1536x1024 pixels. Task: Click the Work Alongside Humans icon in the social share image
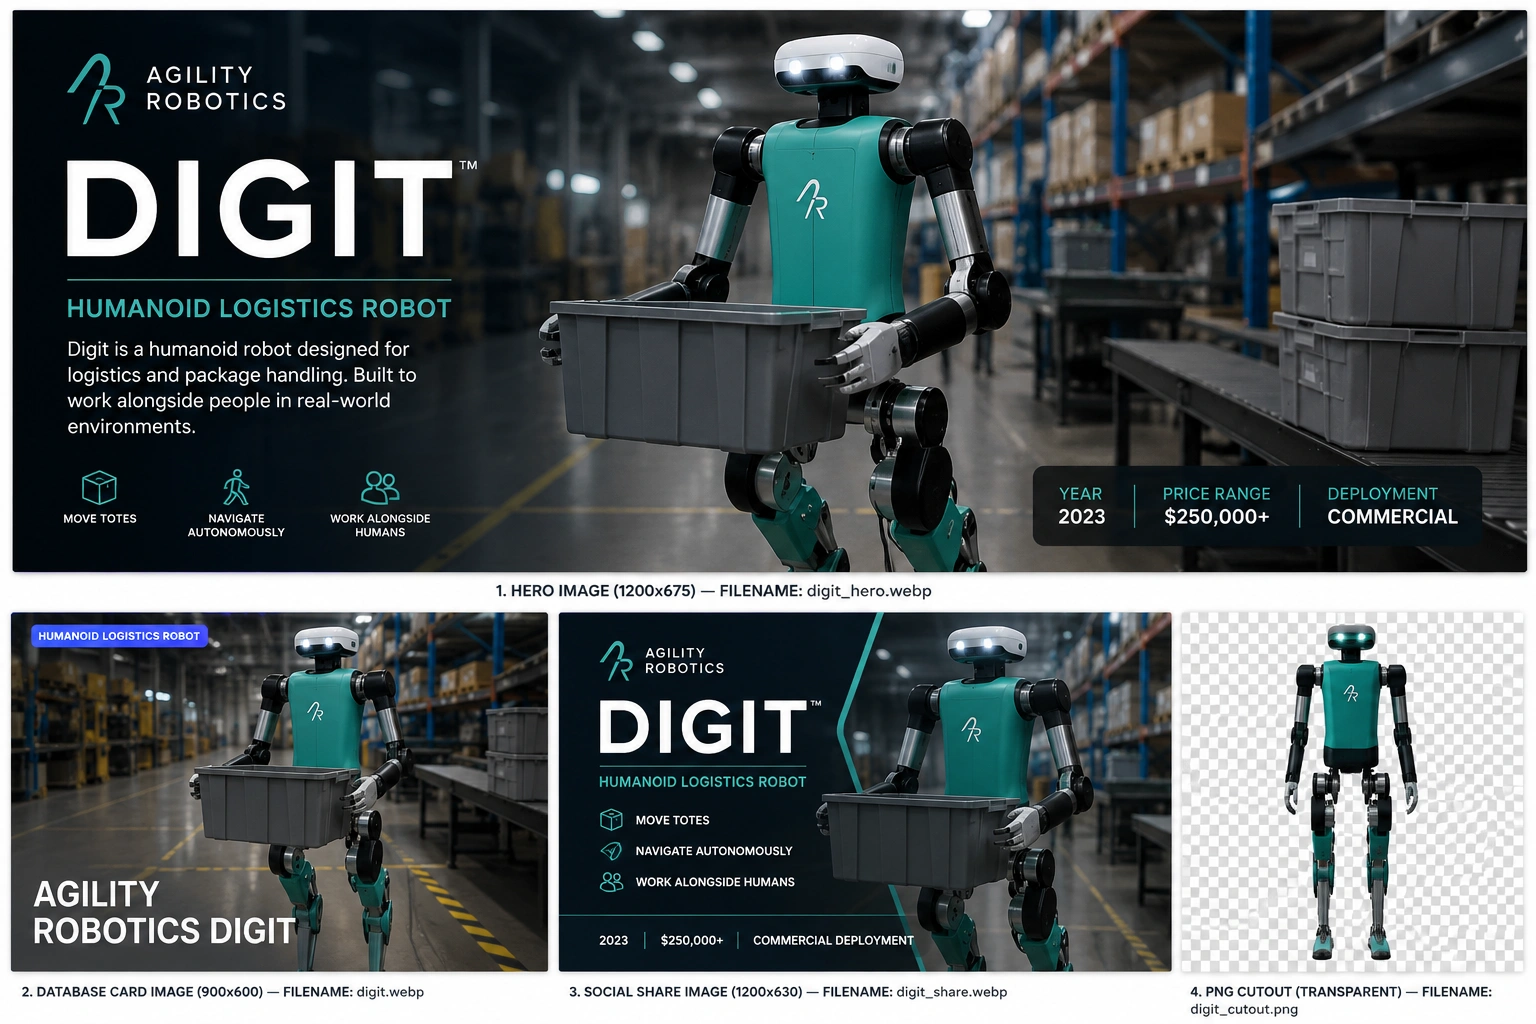[611, 882]
